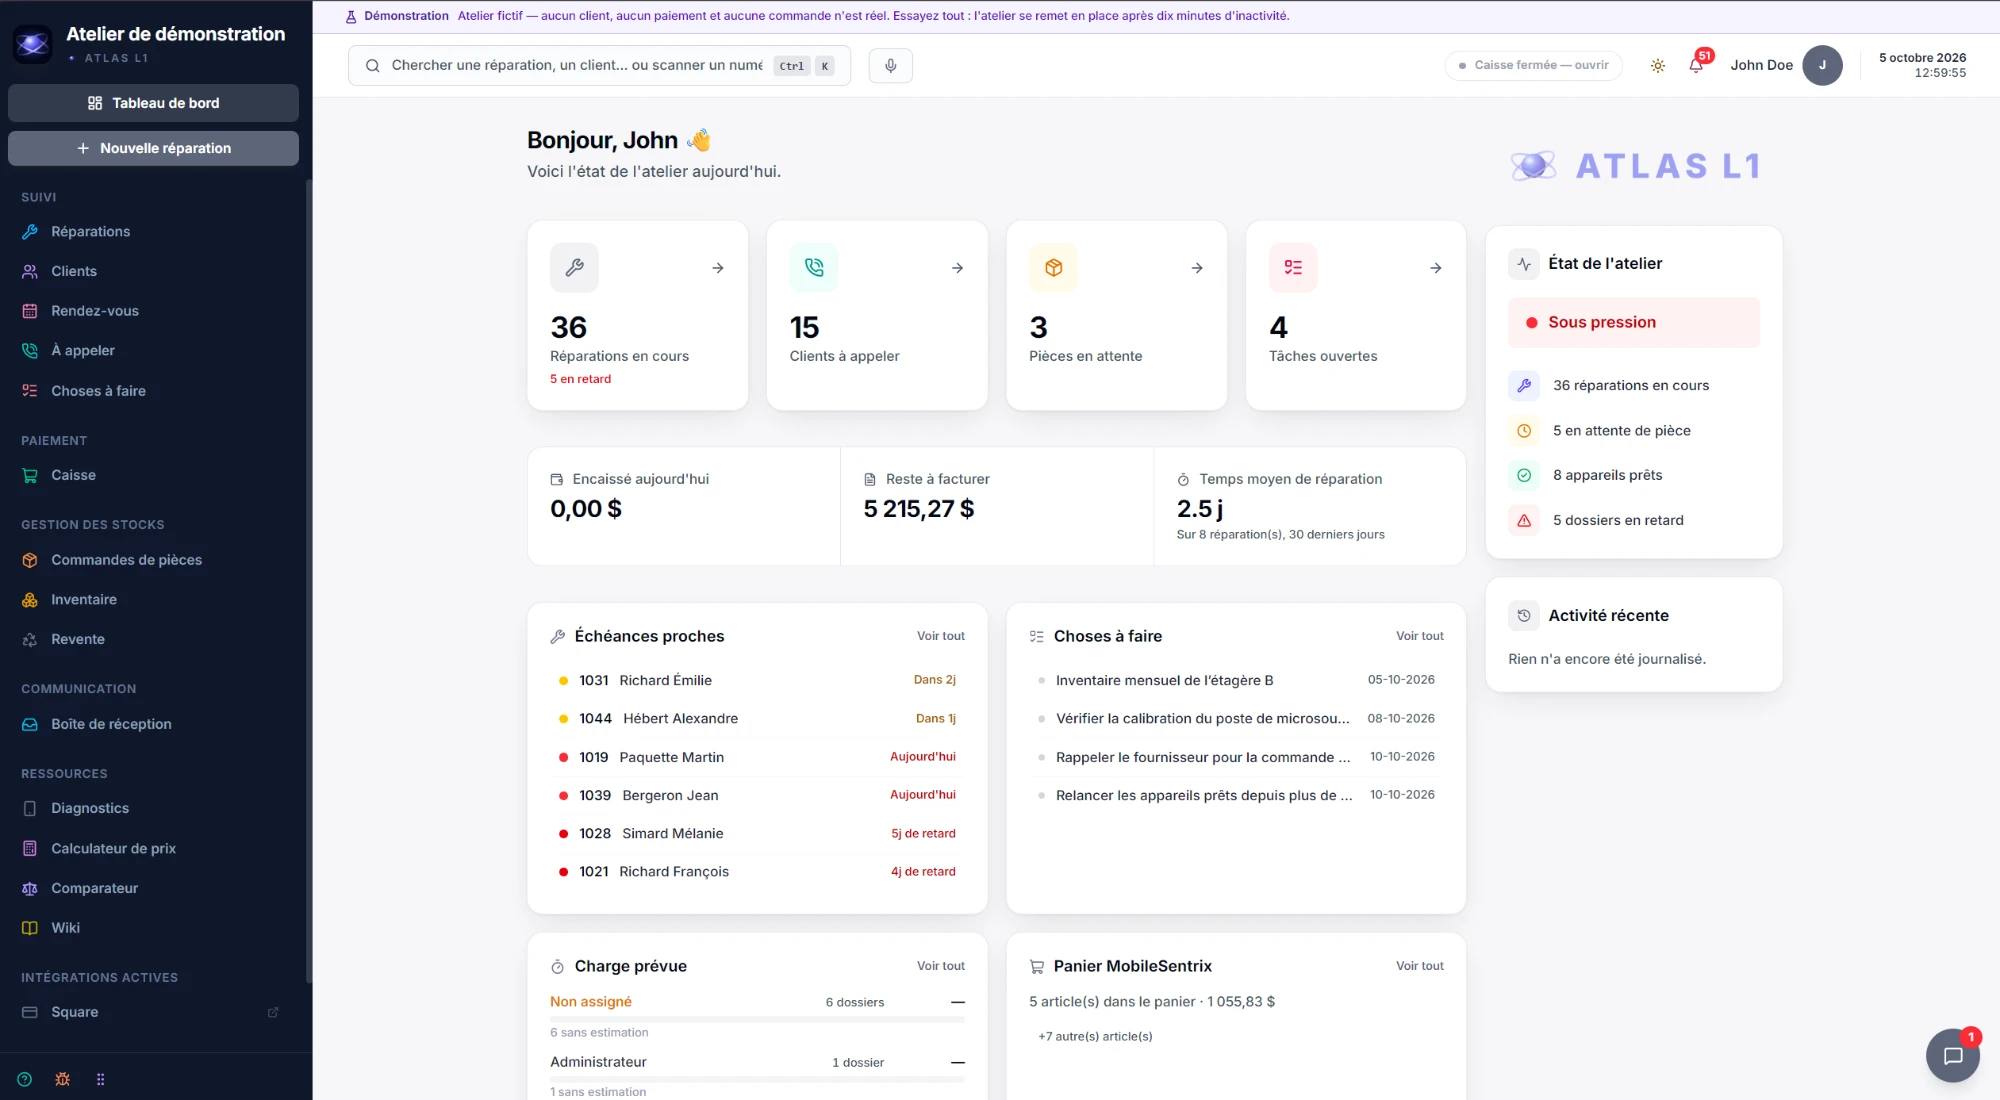The height and width of the screenshot is (1100, 2000).
Task: Open the notifications bell with 51 badge
Action: (1697, 65)
